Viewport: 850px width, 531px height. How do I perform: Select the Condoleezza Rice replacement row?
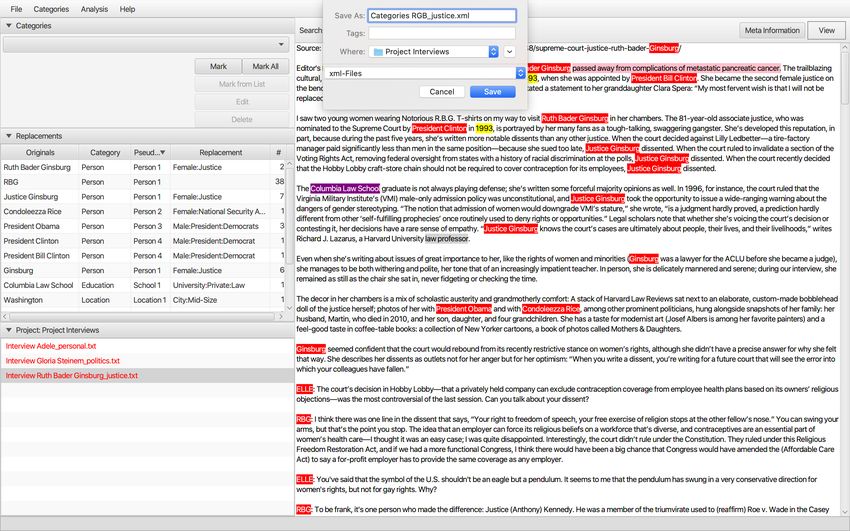coord(143,211)
